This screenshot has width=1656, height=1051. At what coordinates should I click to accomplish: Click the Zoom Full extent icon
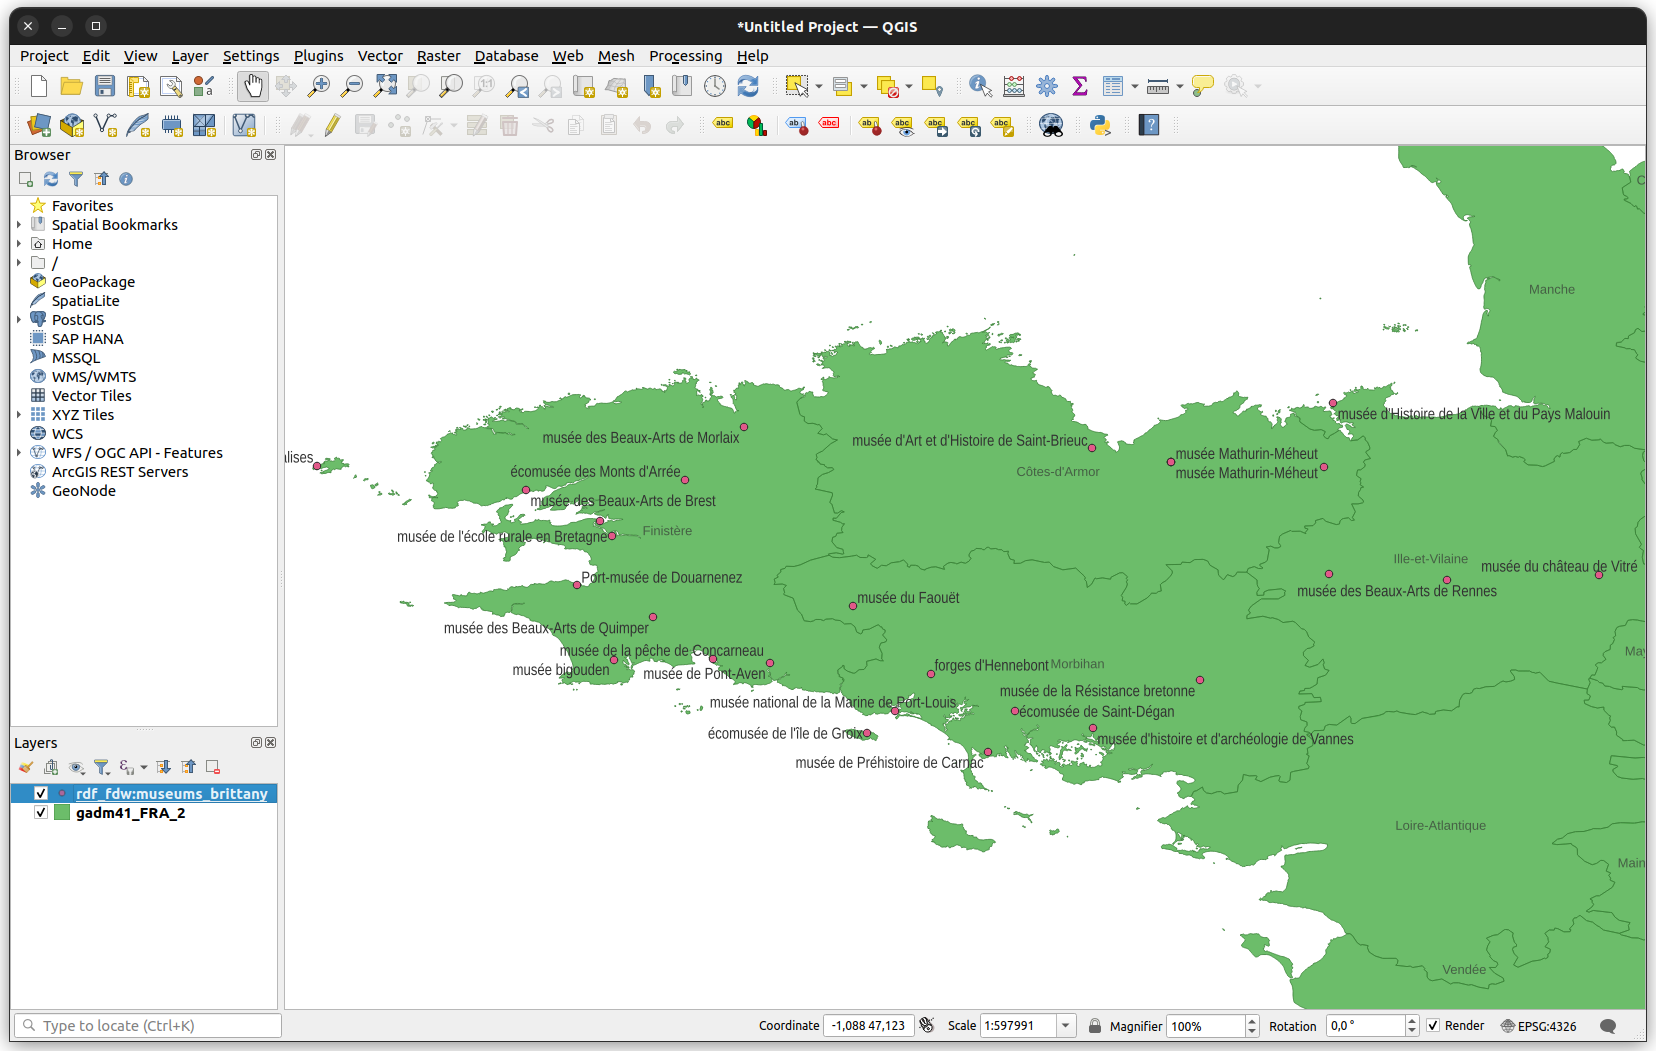(x=385, y=87)
